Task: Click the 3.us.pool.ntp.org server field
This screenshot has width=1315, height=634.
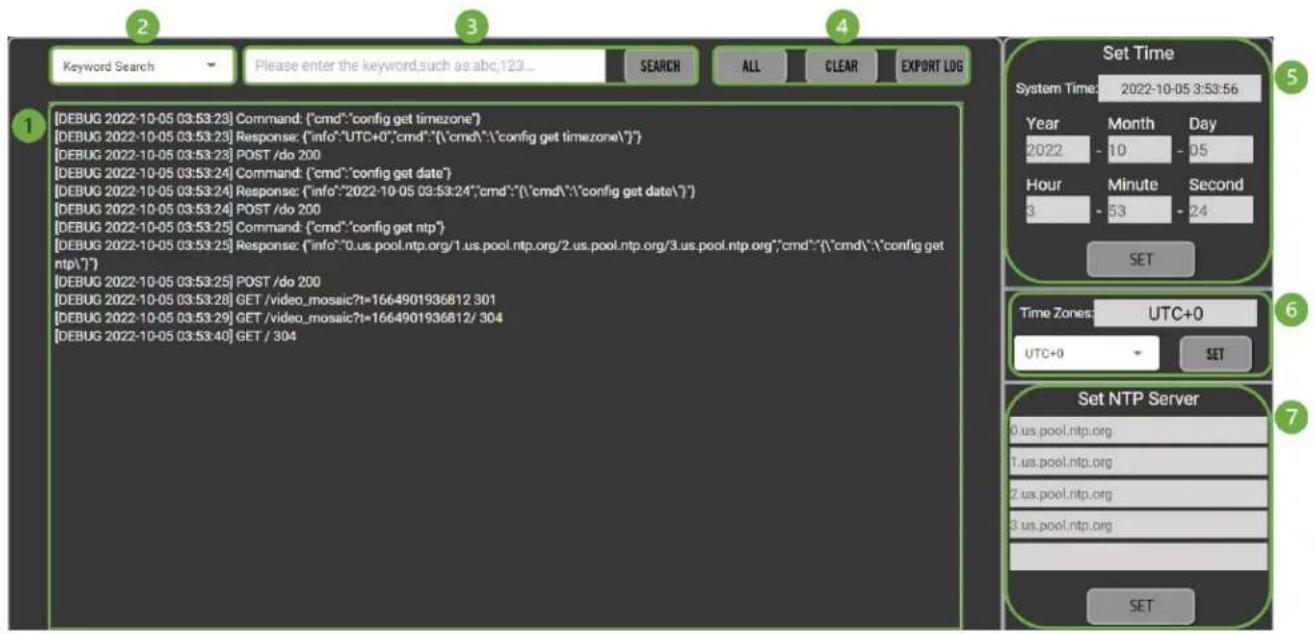Action: point(1138,525)
